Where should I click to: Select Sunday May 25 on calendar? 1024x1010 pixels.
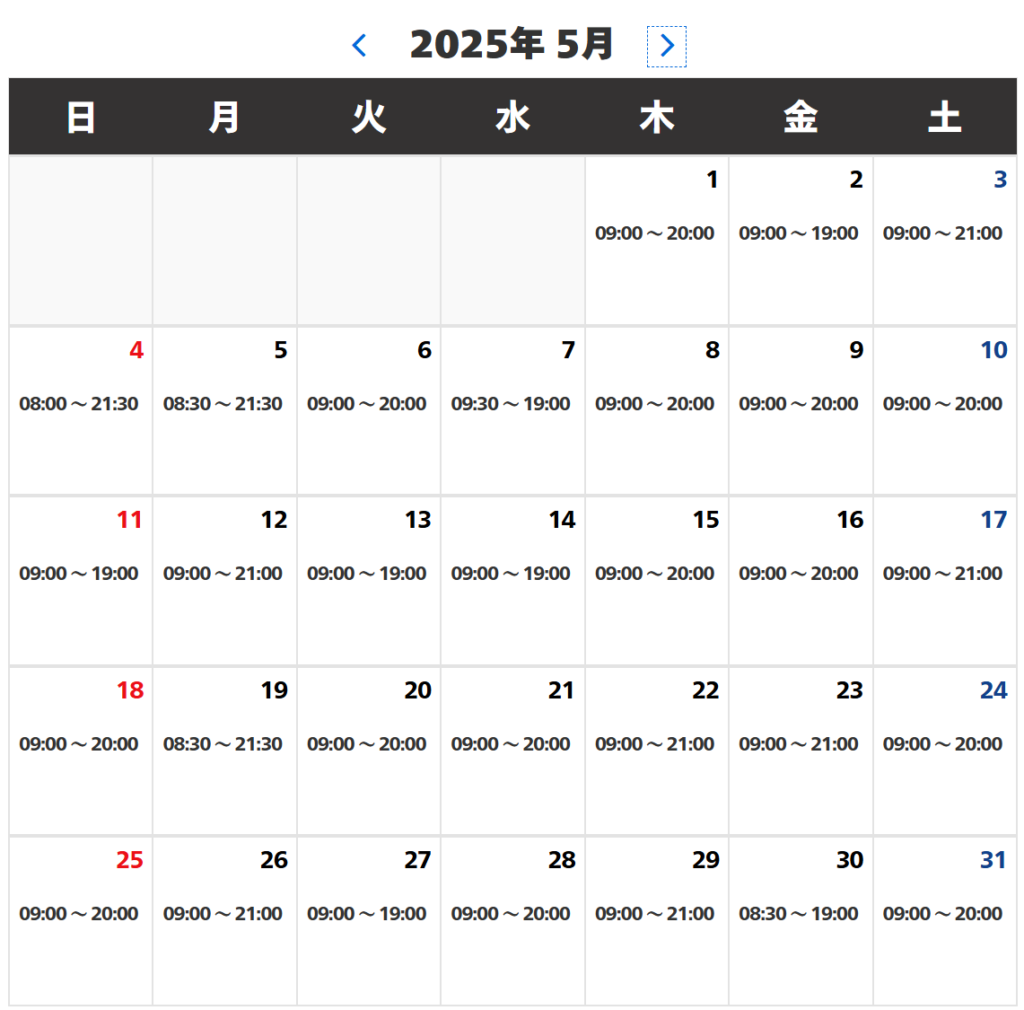pos(81,920)
